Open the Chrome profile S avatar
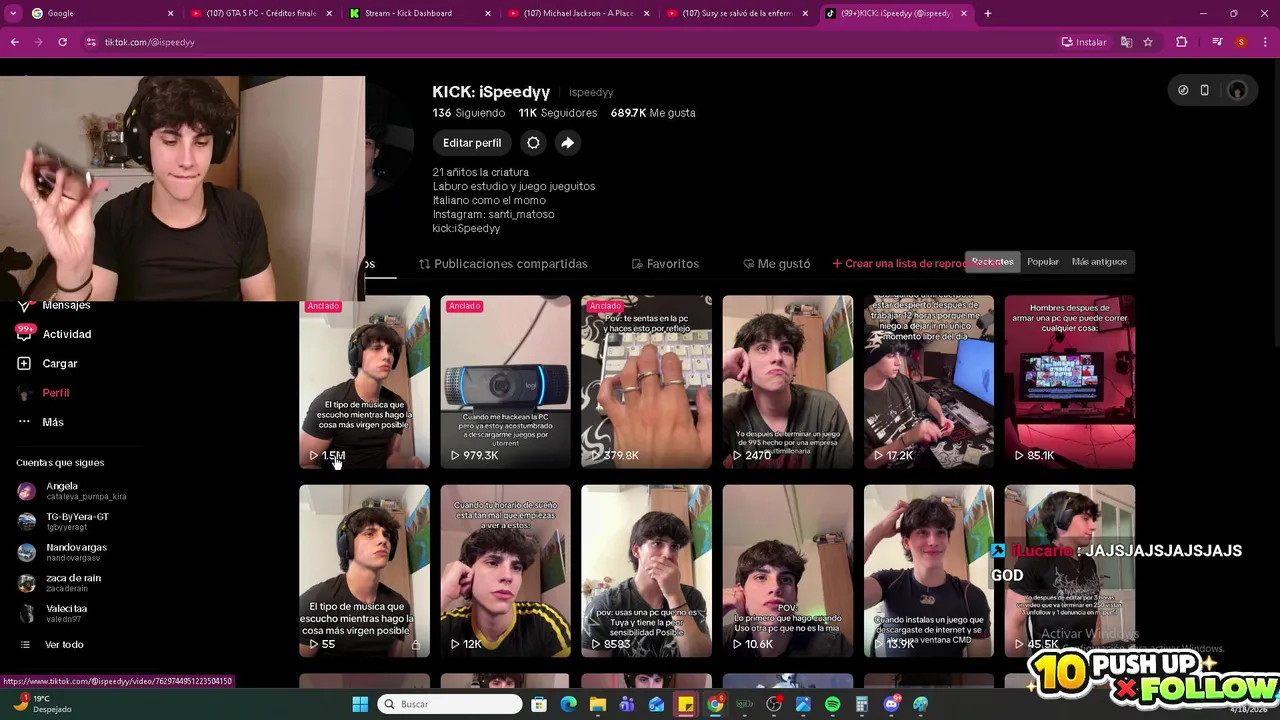Image resolution: width=1280 pixels, height=720 pixels. [x=1241, y=42]
